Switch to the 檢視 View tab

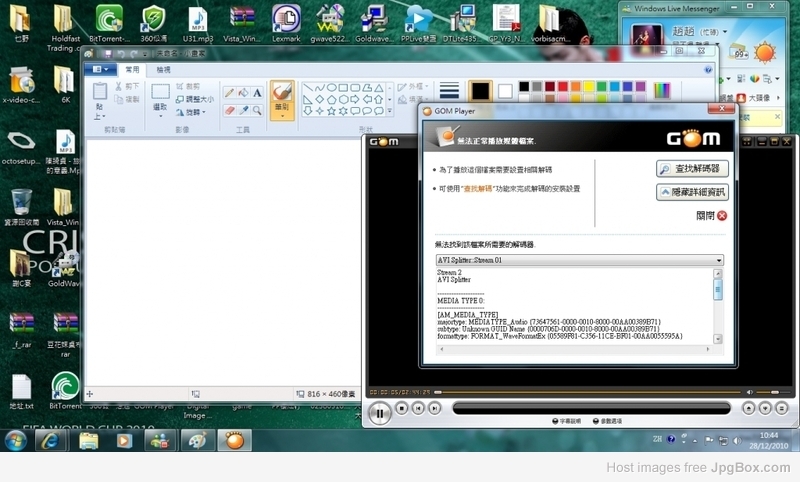pos(163,70)
